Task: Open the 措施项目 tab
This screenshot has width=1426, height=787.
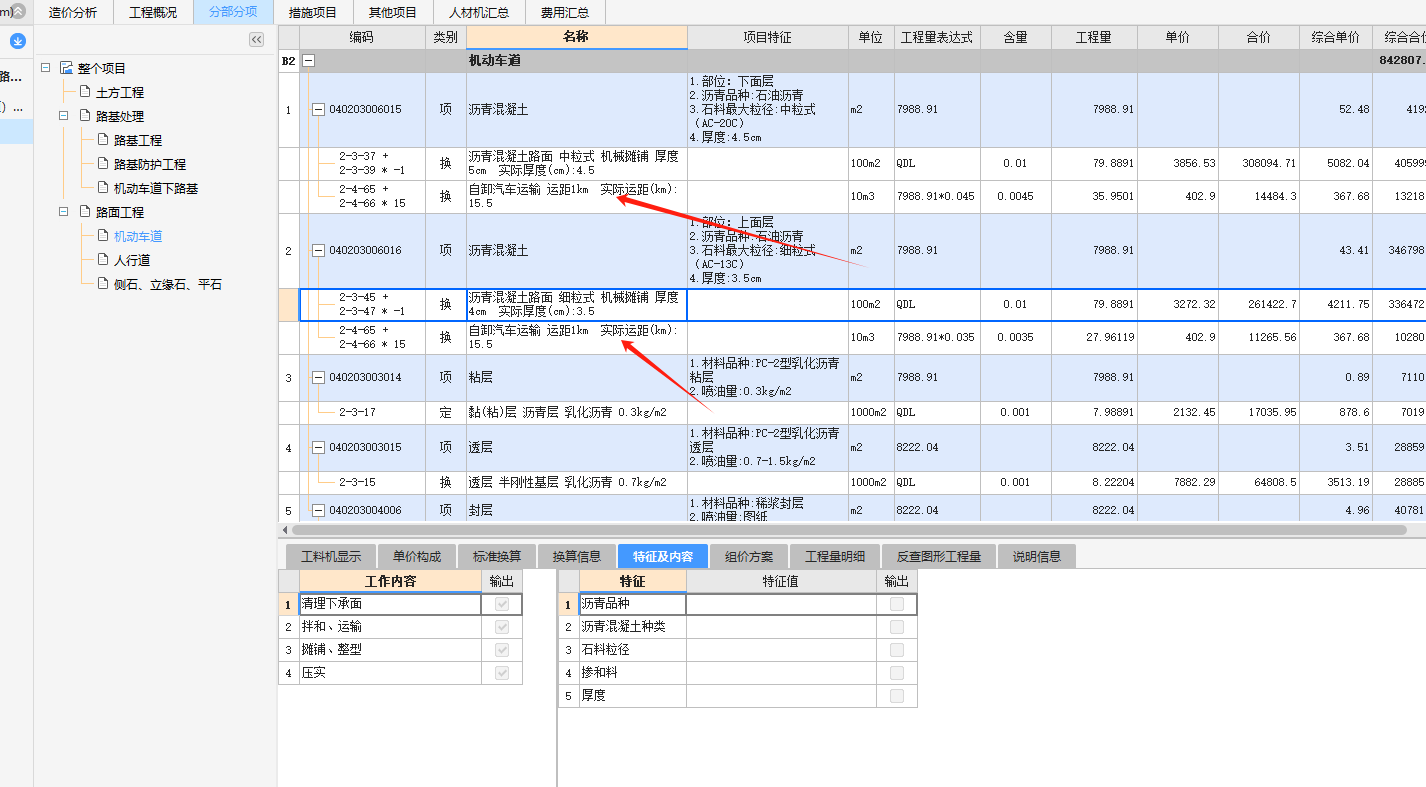Action: point(313,13)
